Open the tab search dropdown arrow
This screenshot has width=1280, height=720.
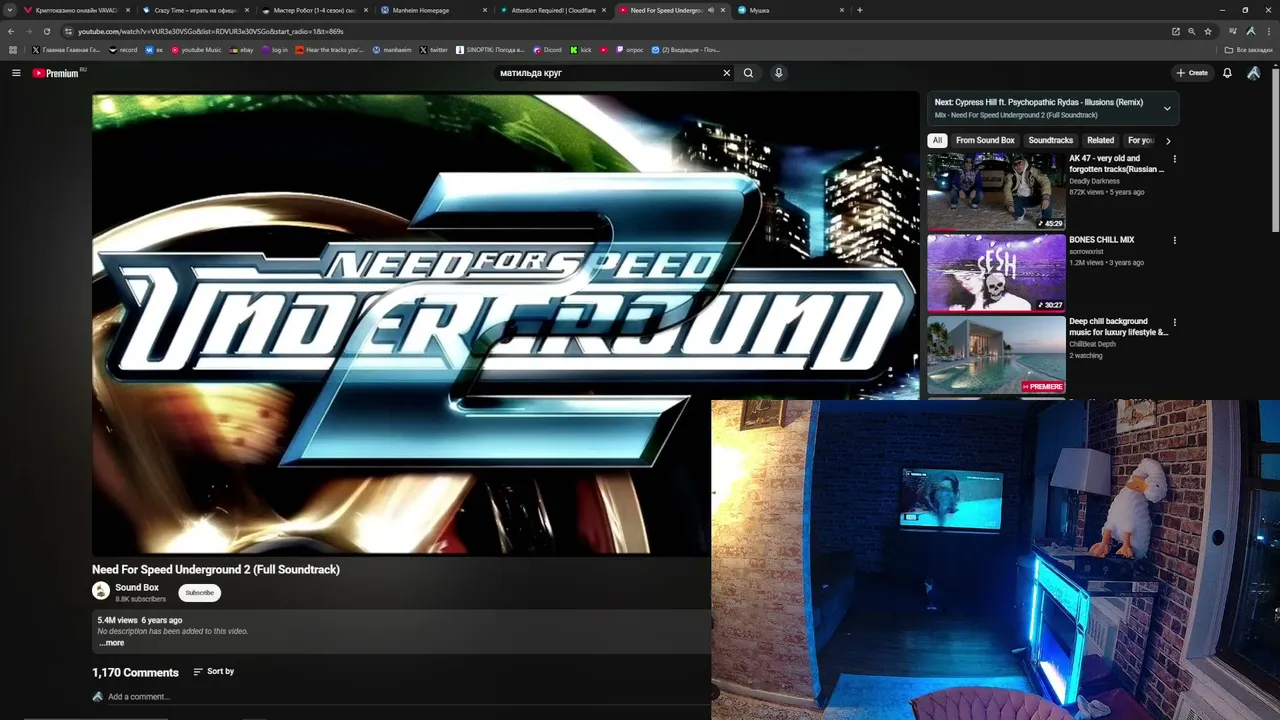[11, 10]
